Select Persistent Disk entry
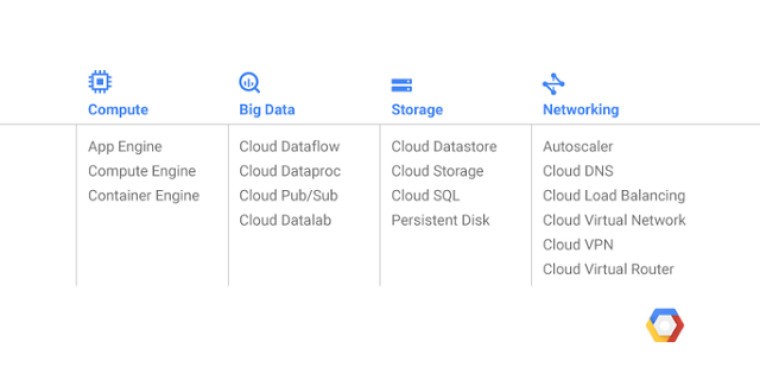Image resolution: width=760 pixels, height=380 pixels. [441, 220]
